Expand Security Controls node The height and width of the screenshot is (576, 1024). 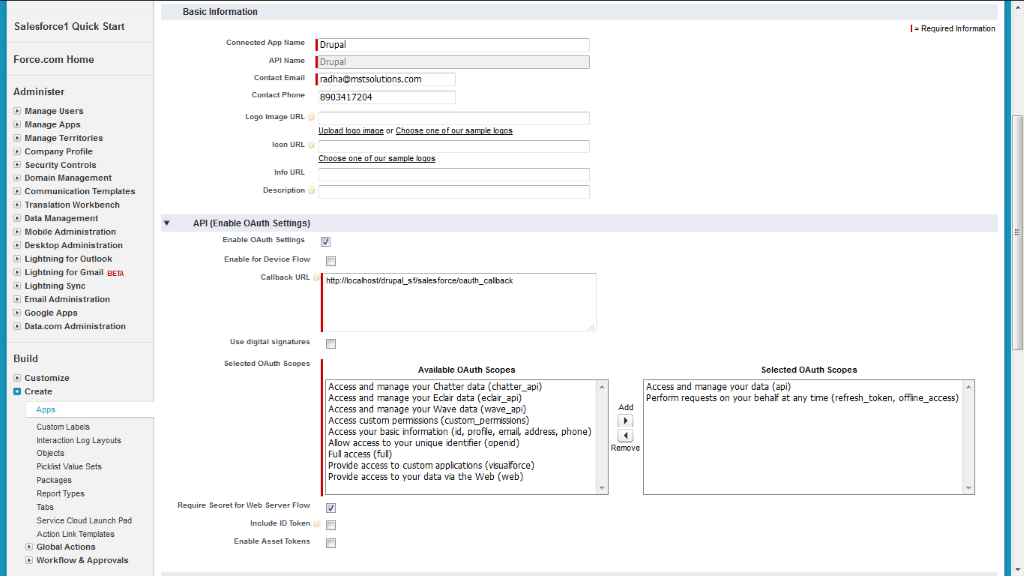click(17, 165)
